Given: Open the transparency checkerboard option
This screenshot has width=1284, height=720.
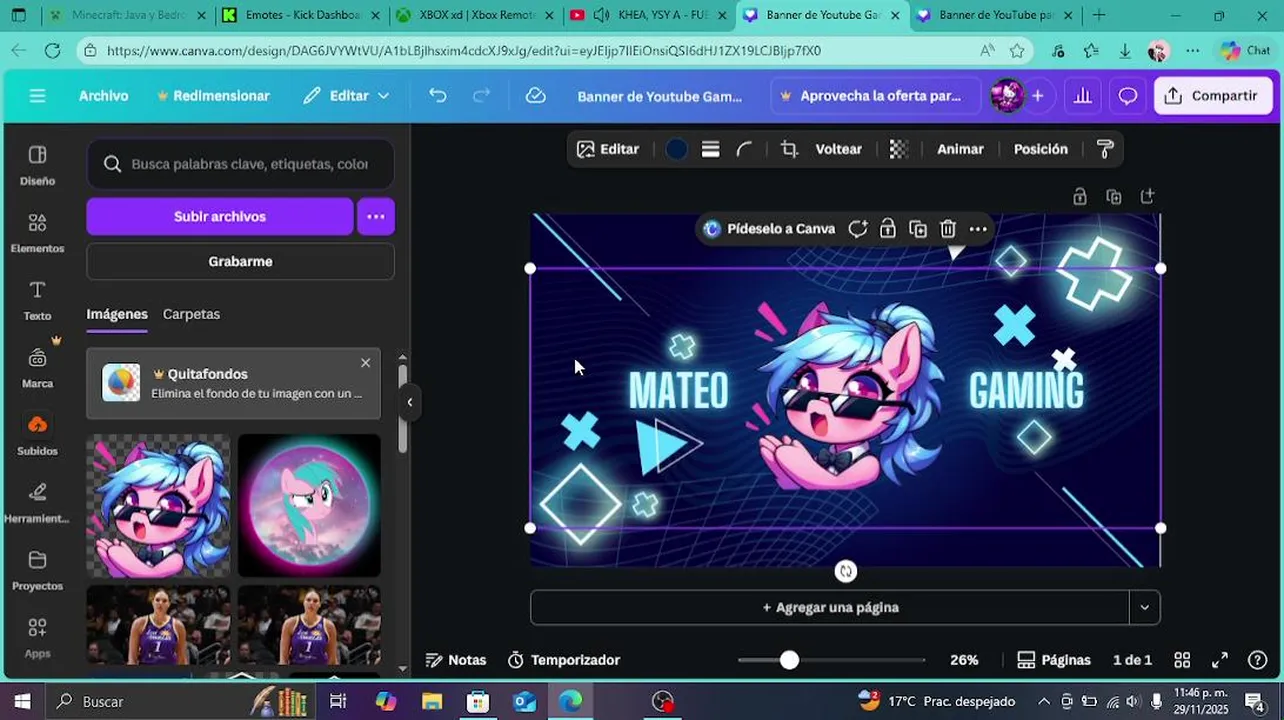Looking at the screenshot, I should pos(898,149).
